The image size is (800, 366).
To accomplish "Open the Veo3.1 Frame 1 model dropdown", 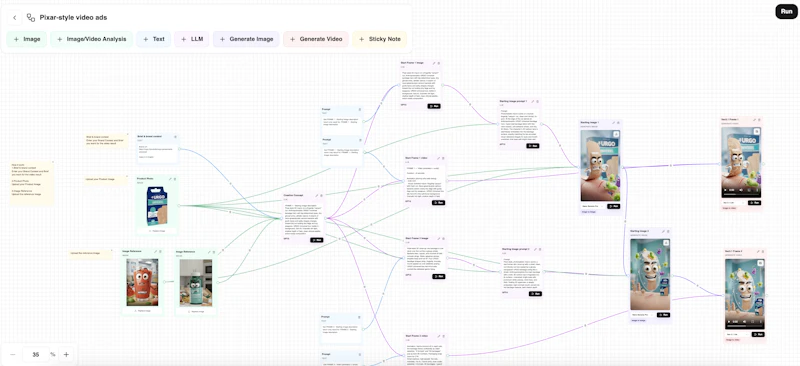I will pos(734,203).
